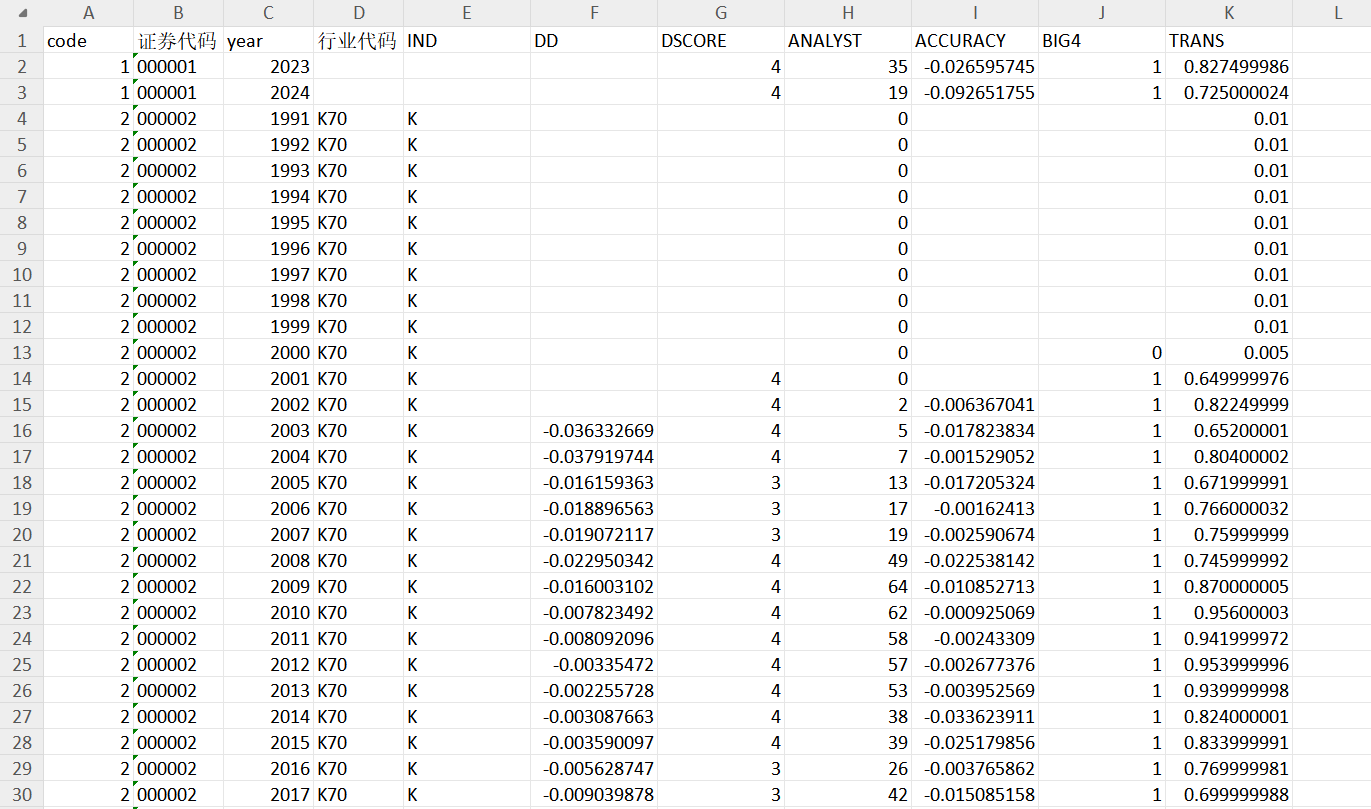The image size is (1371, 809).
Task: Select column F by its header
Action: point(594,13)
